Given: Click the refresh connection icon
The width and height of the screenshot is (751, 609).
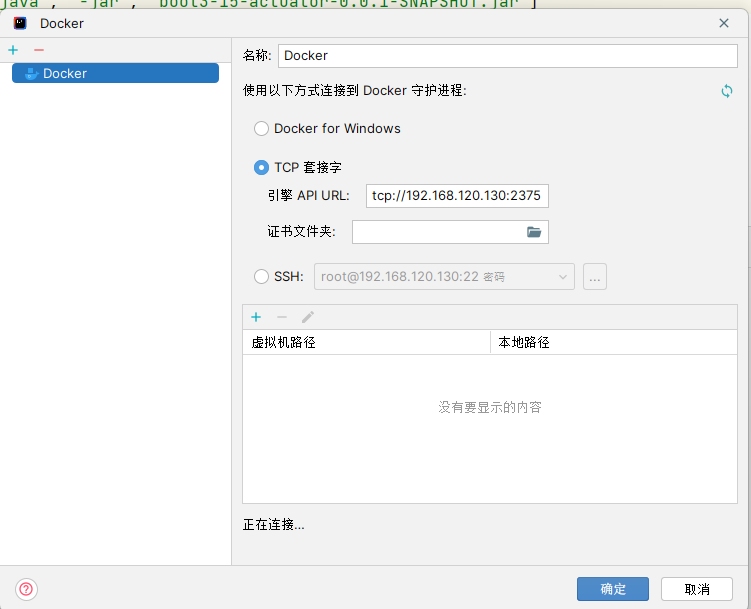Looking at the screenshot, I should tap(727, 91).
